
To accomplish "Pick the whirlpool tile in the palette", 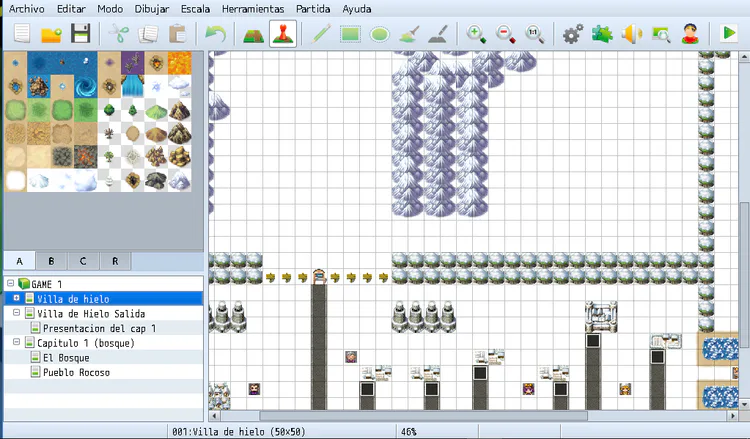I will (x=86, y=87).
